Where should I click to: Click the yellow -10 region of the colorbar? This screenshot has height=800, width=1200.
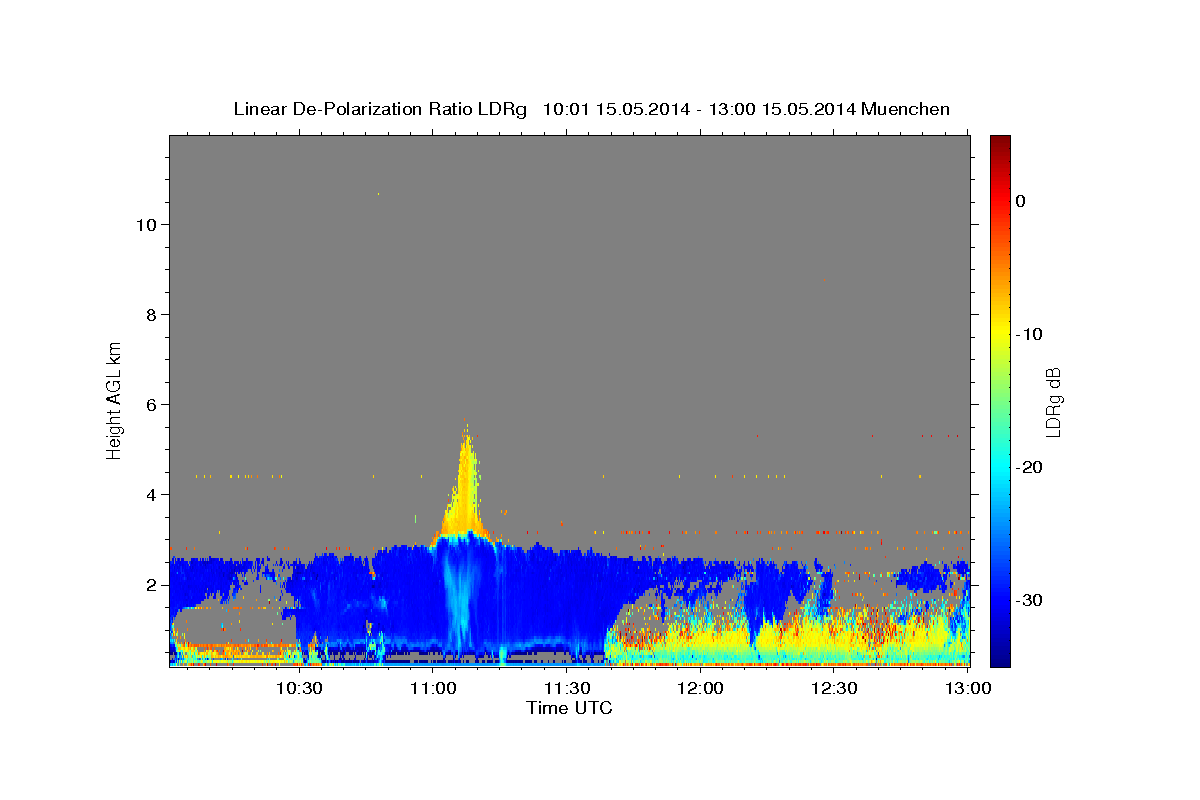pos(1000,334)
